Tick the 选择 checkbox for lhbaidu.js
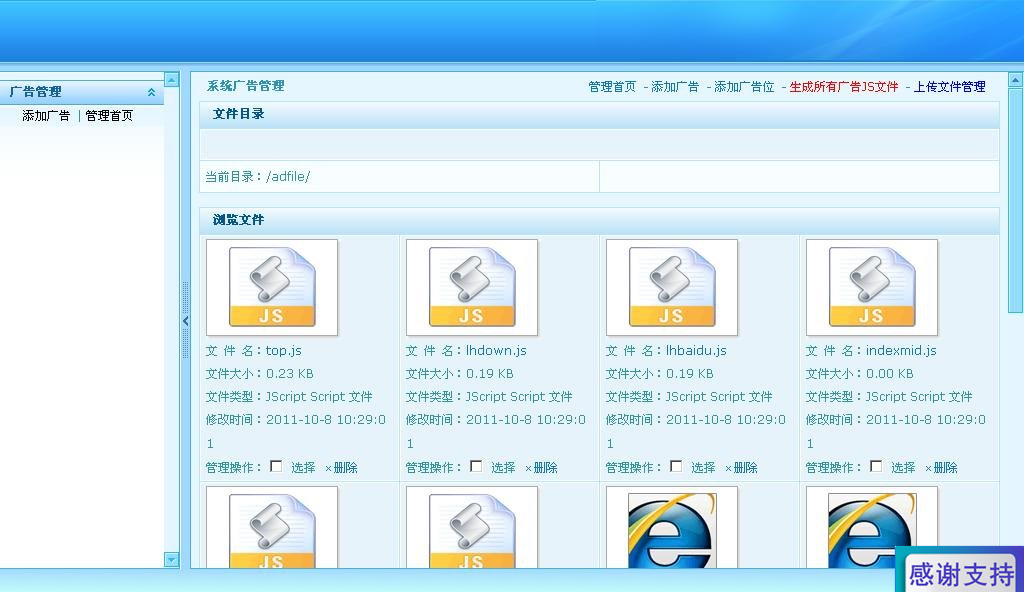 pyautogui.click(x=676, y=466)
